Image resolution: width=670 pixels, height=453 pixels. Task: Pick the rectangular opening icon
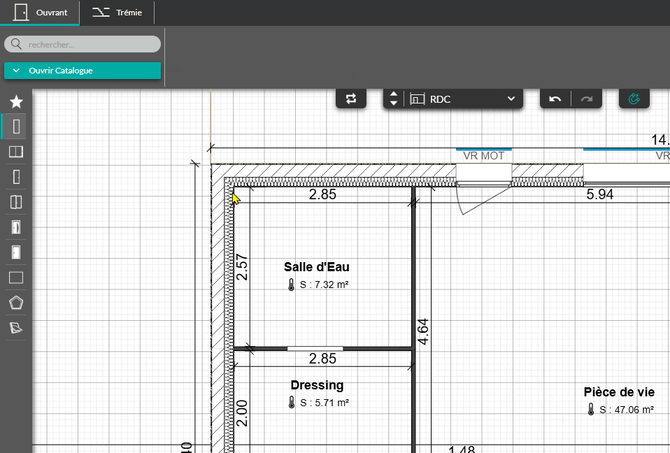click(x=16, y=278)
